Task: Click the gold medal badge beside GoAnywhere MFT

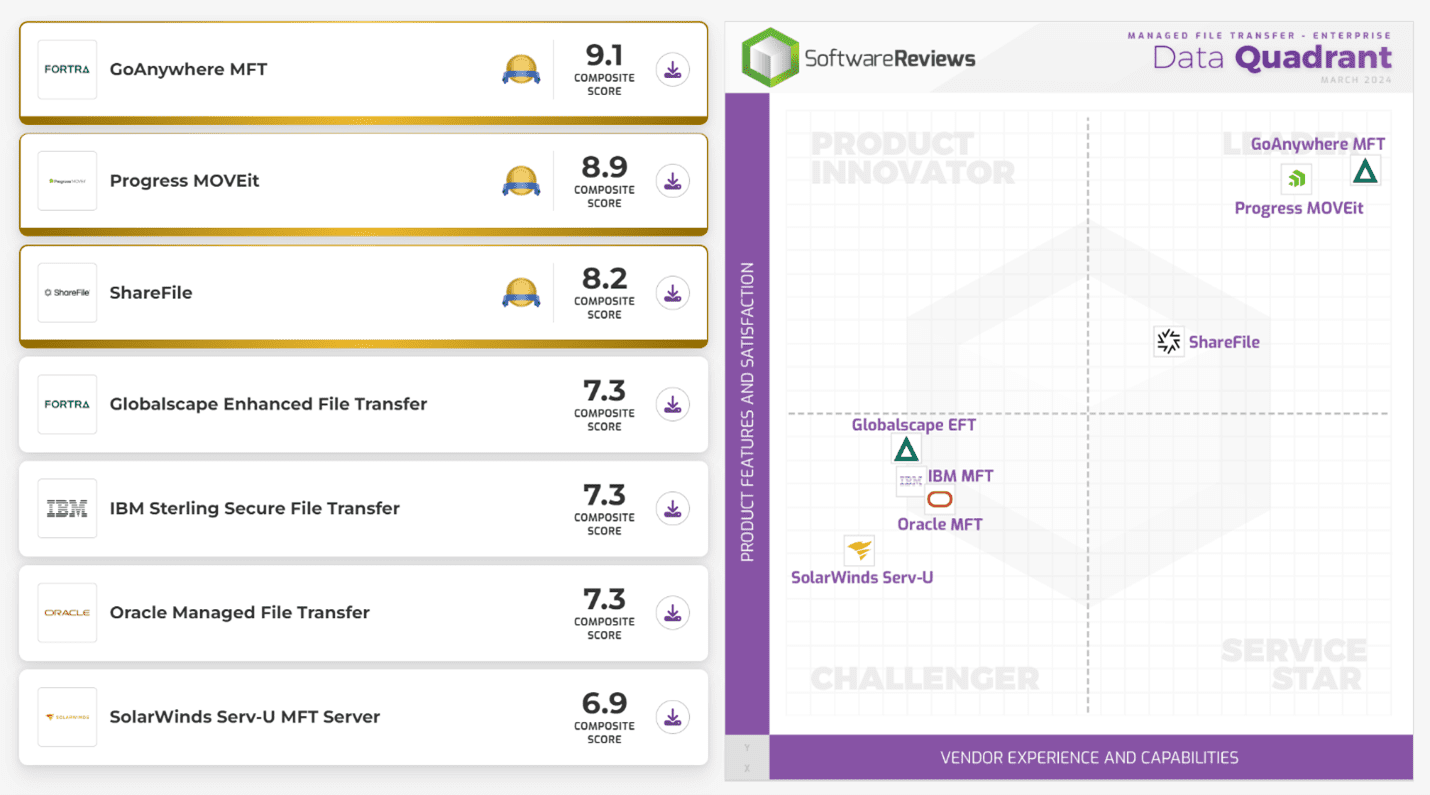Action: 521,69
